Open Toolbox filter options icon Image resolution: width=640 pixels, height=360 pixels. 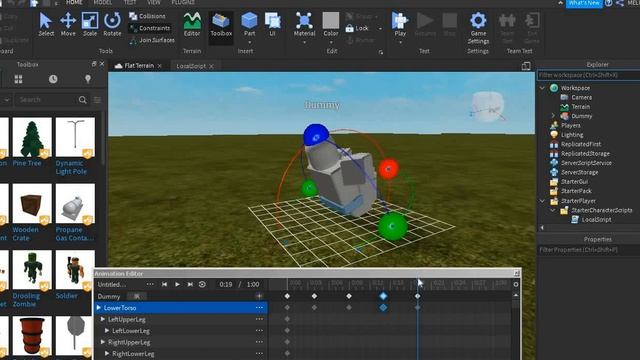pyautogui.click(x=97, y=100)
